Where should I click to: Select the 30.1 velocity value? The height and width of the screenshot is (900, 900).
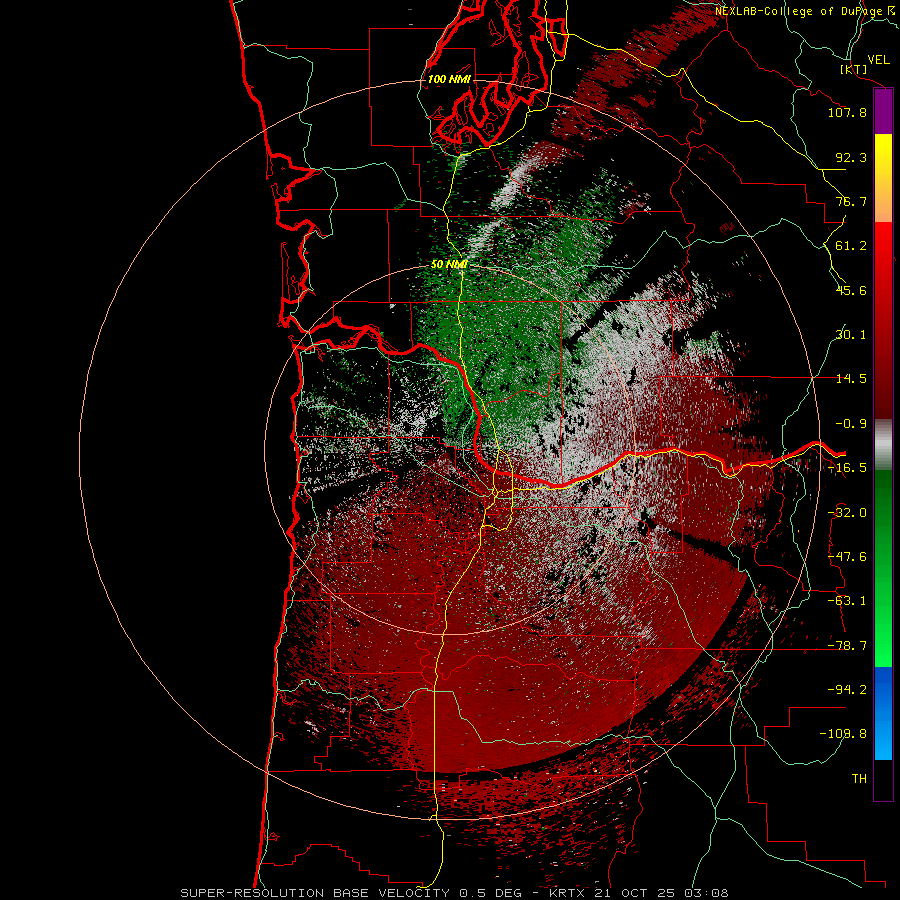[851, 335]
